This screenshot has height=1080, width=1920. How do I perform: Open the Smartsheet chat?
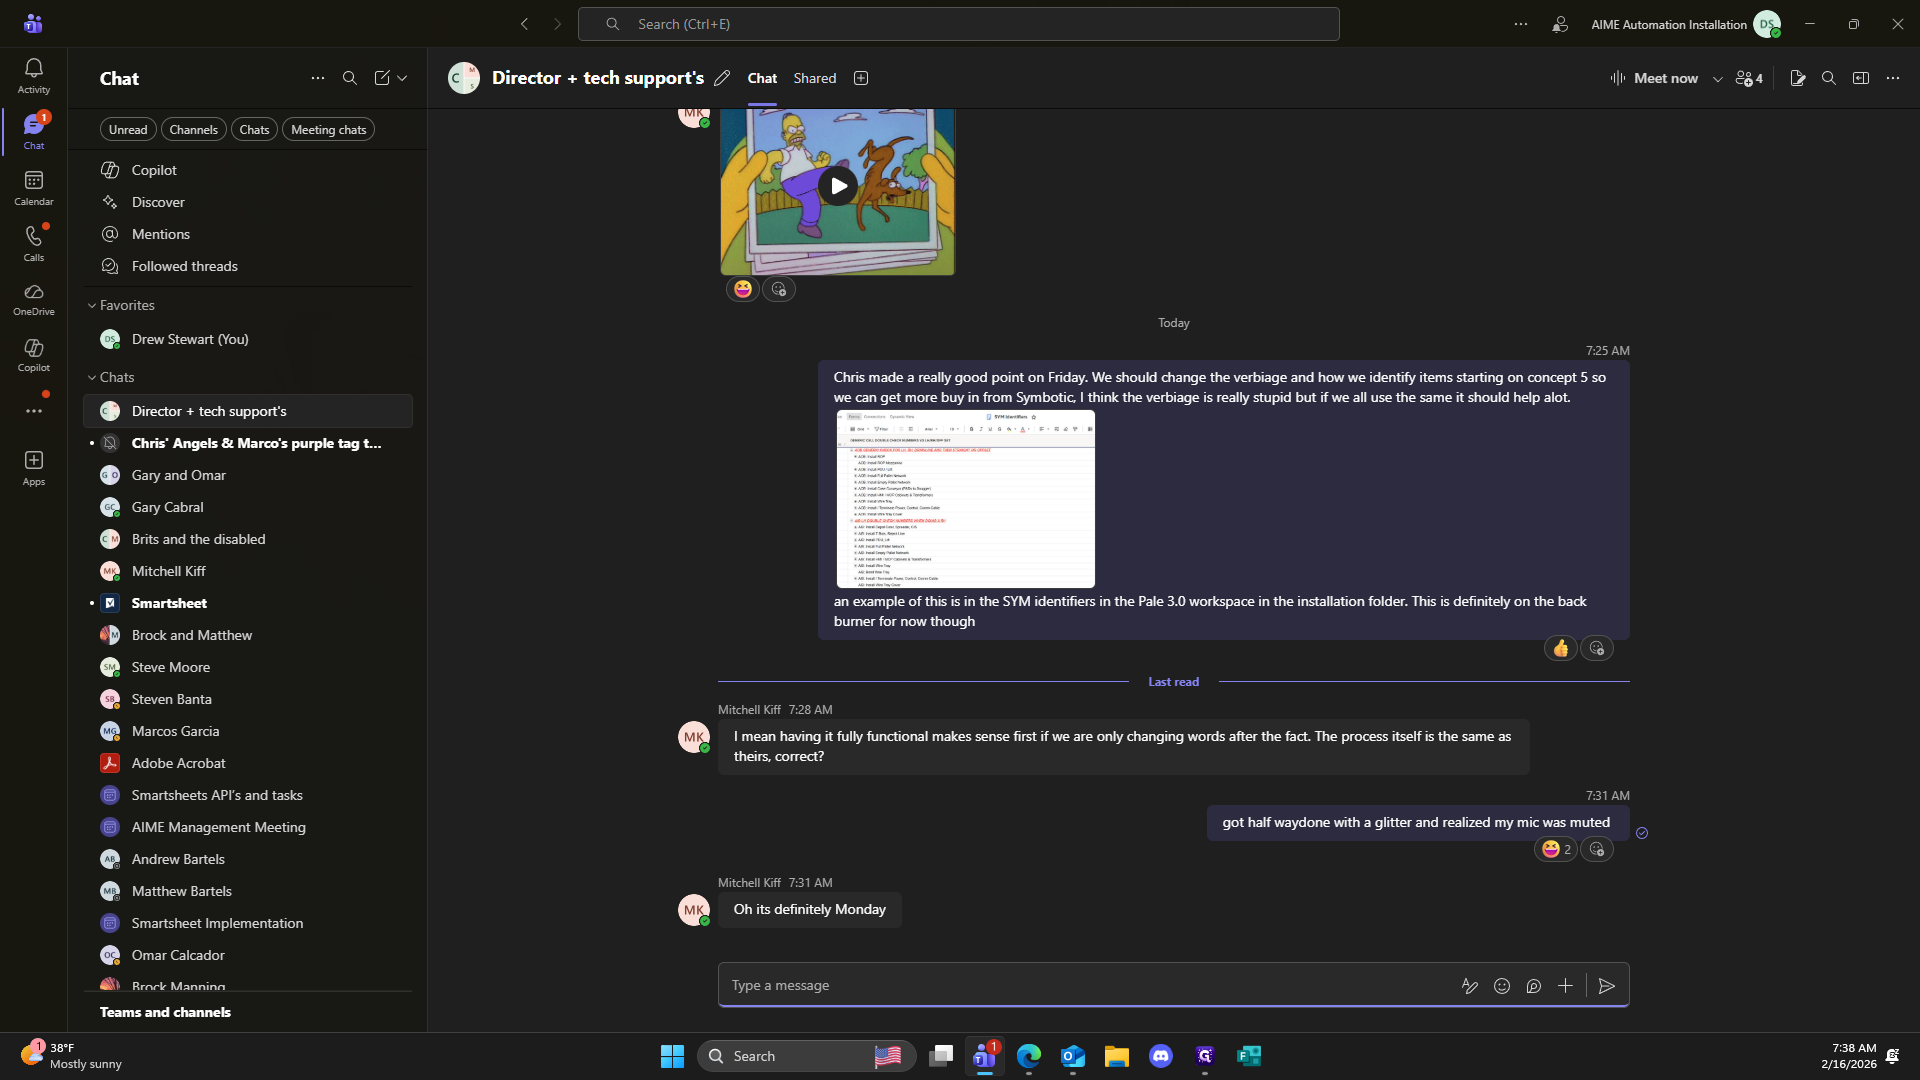pyautogui.click(x=169, y=603)
